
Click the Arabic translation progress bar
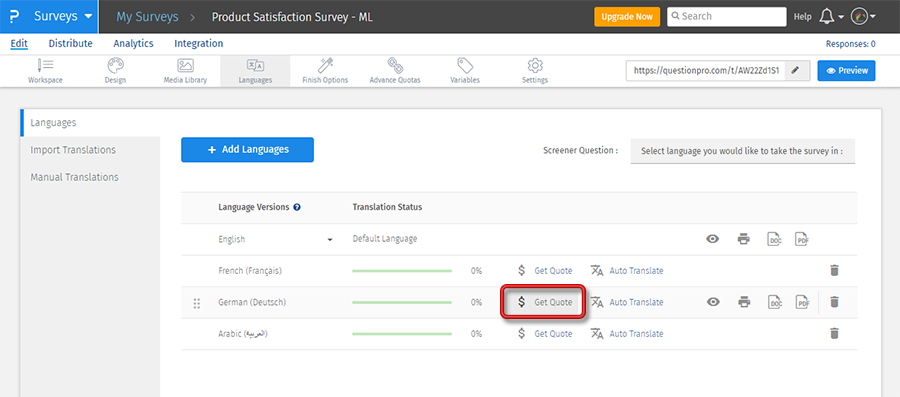402,333
